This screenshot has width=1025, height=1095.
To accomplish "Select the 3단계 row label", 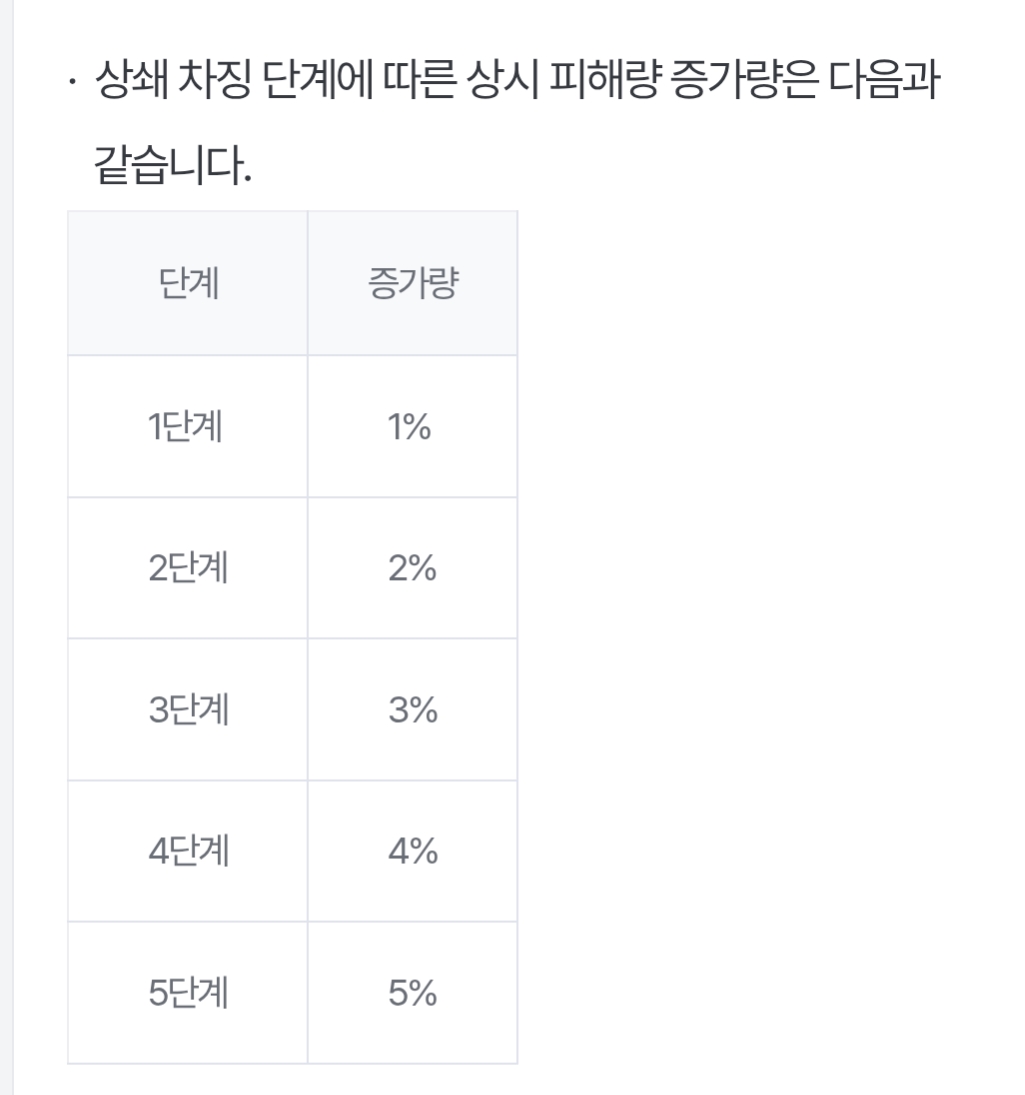I will click(x=188, y=711).
